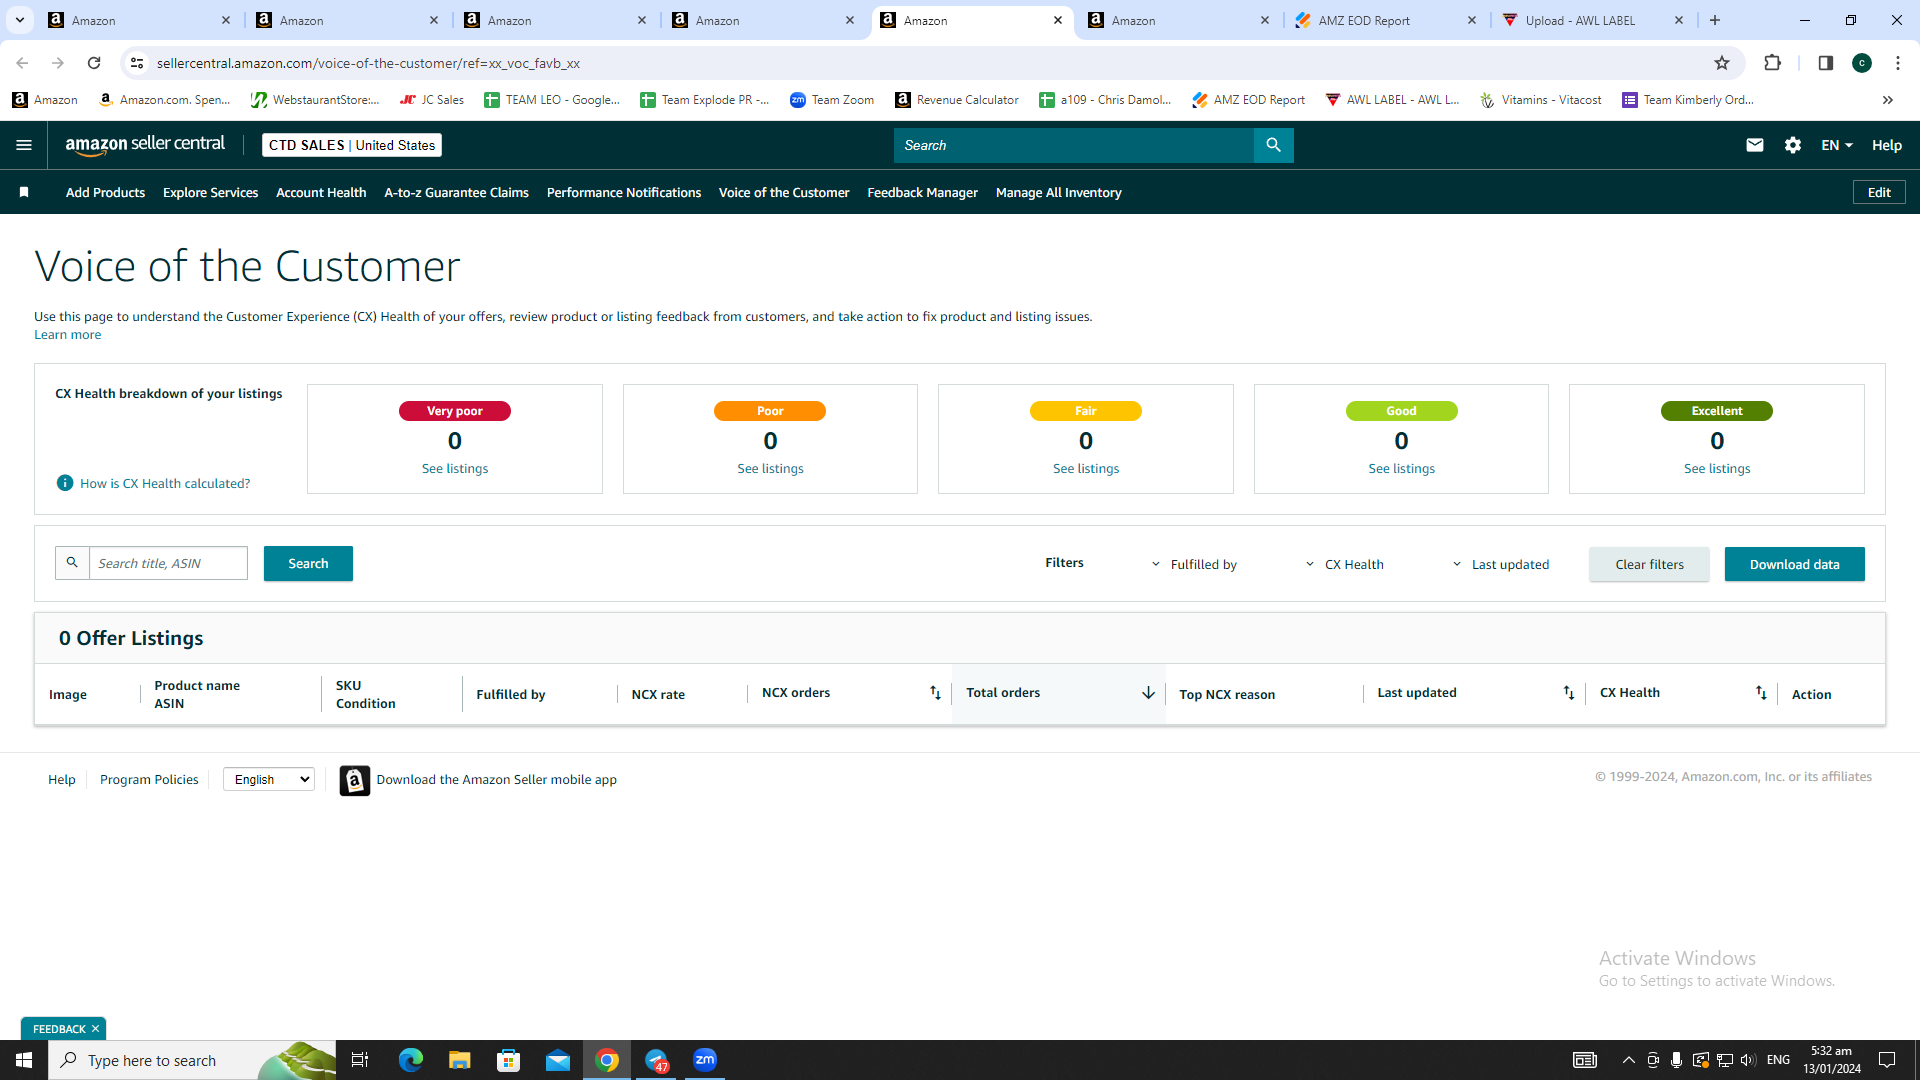The width and height of the screenshot is (1920, 1080).
Task: Click the Amazon Seller app icon in footer
Action: click(x=355, y=780)
